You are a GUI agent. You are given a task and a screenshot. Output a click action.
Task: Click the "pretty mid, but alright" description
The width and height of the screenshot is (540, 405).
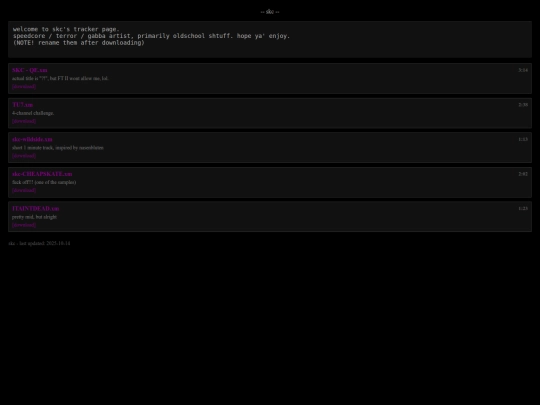34,217
